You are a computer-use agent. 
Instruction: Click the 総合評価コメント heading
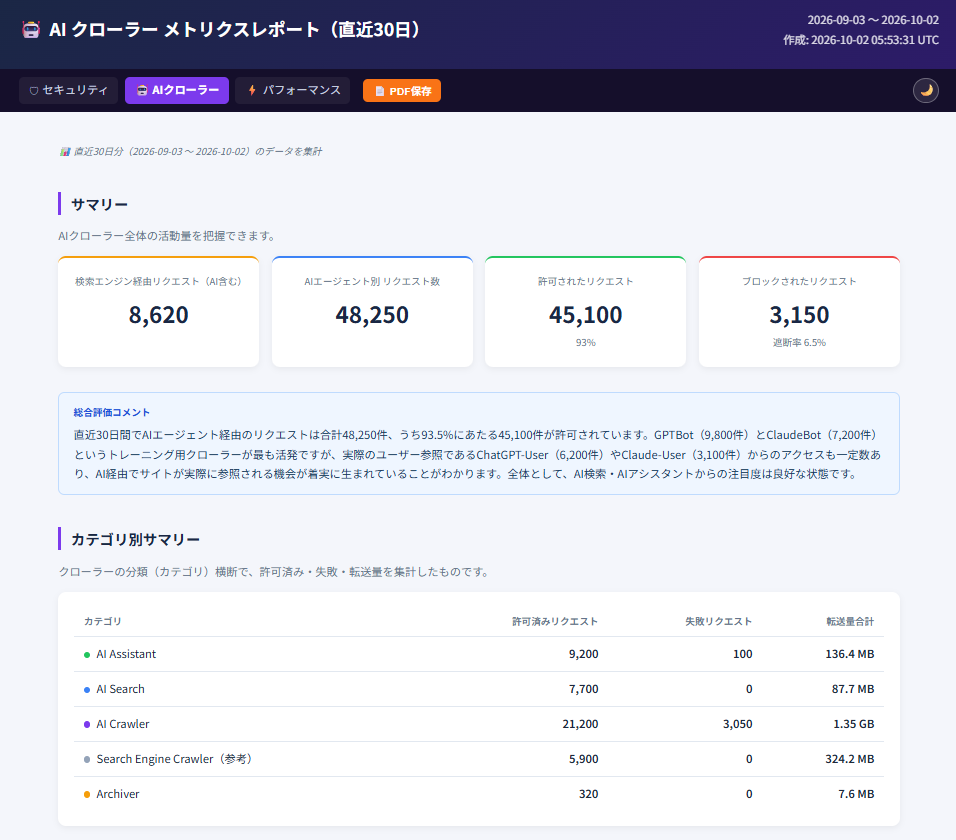[112, 412]
